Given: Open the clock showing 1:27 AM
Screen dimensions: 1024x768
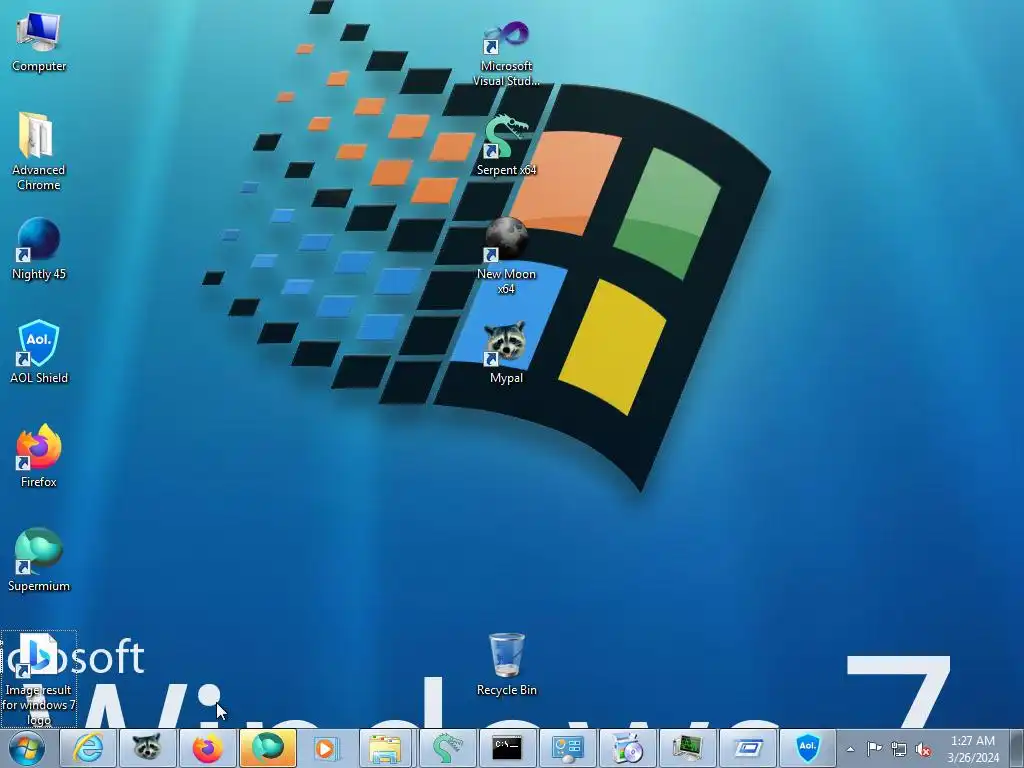Looking at the screenshot, I should click(973, 749).
